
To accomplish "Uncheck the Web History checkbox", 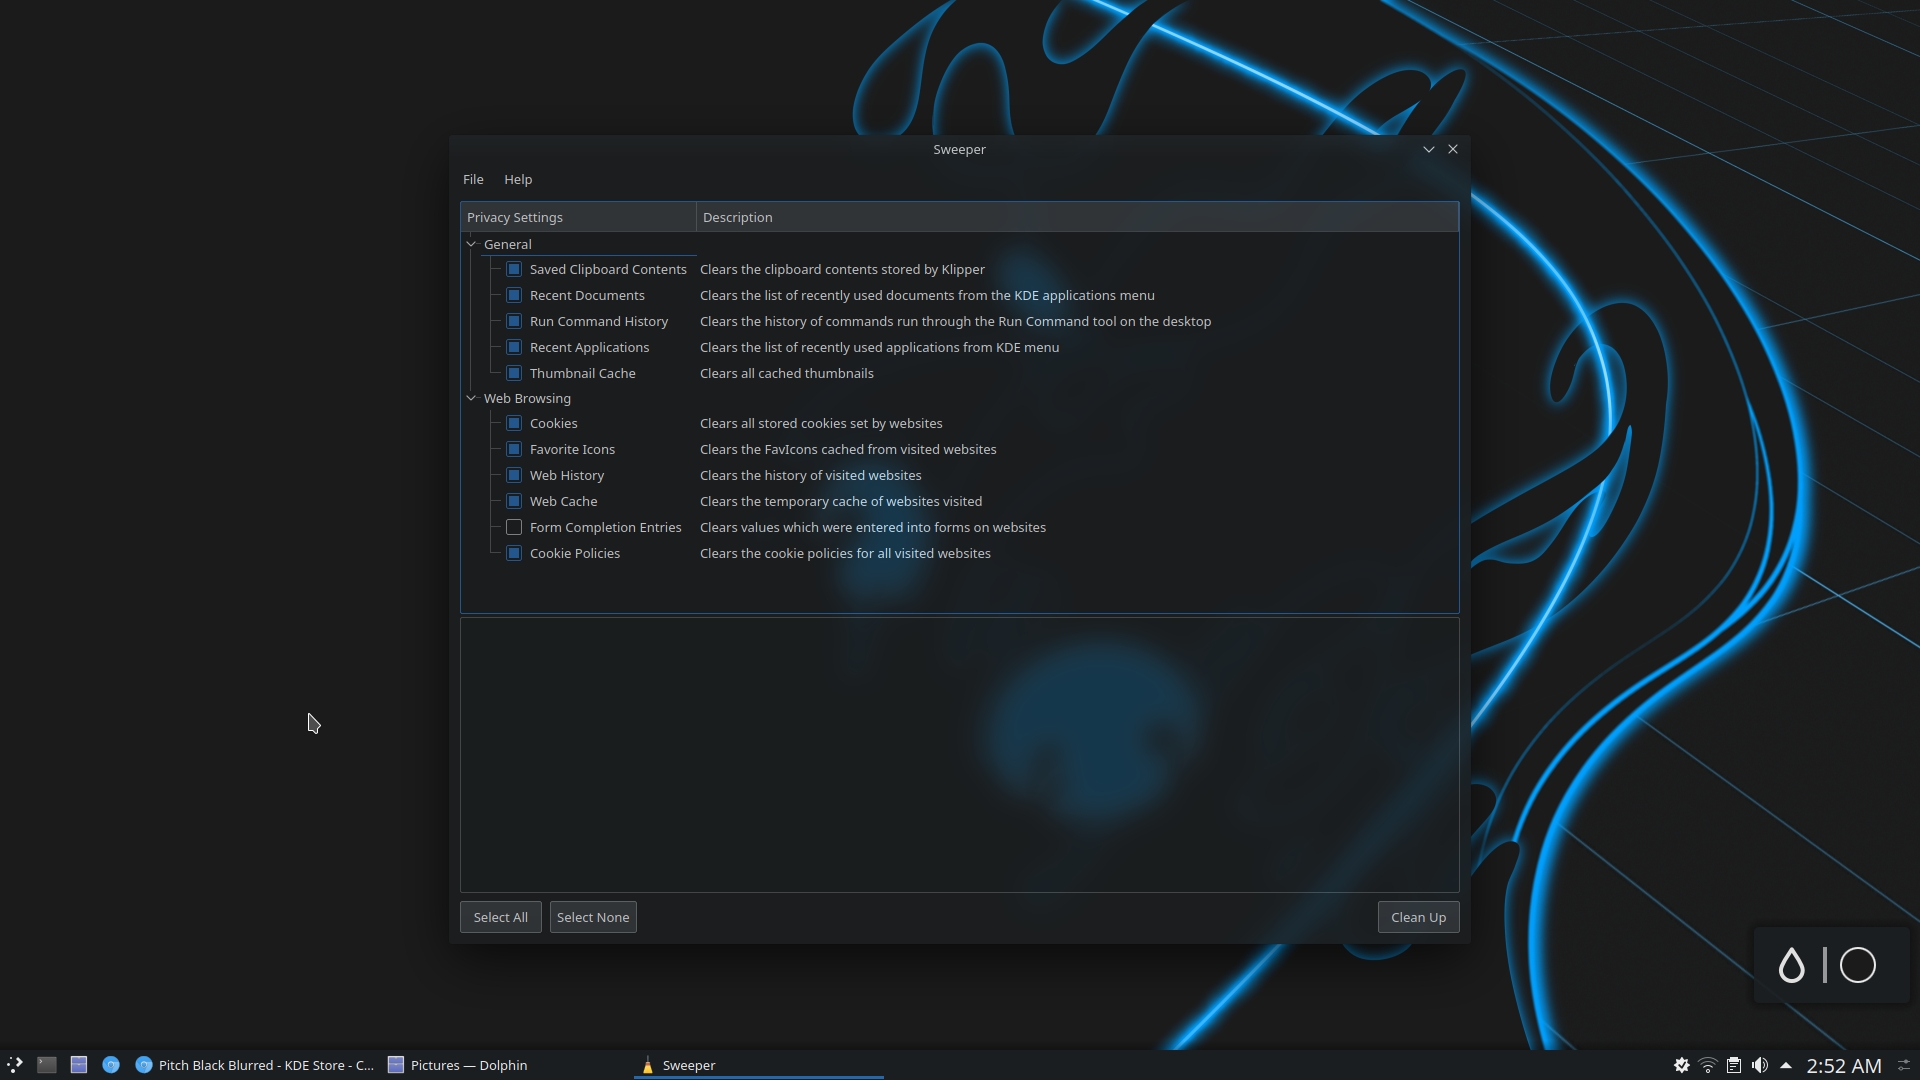I will pyautogui.click(x=514, y=475).
